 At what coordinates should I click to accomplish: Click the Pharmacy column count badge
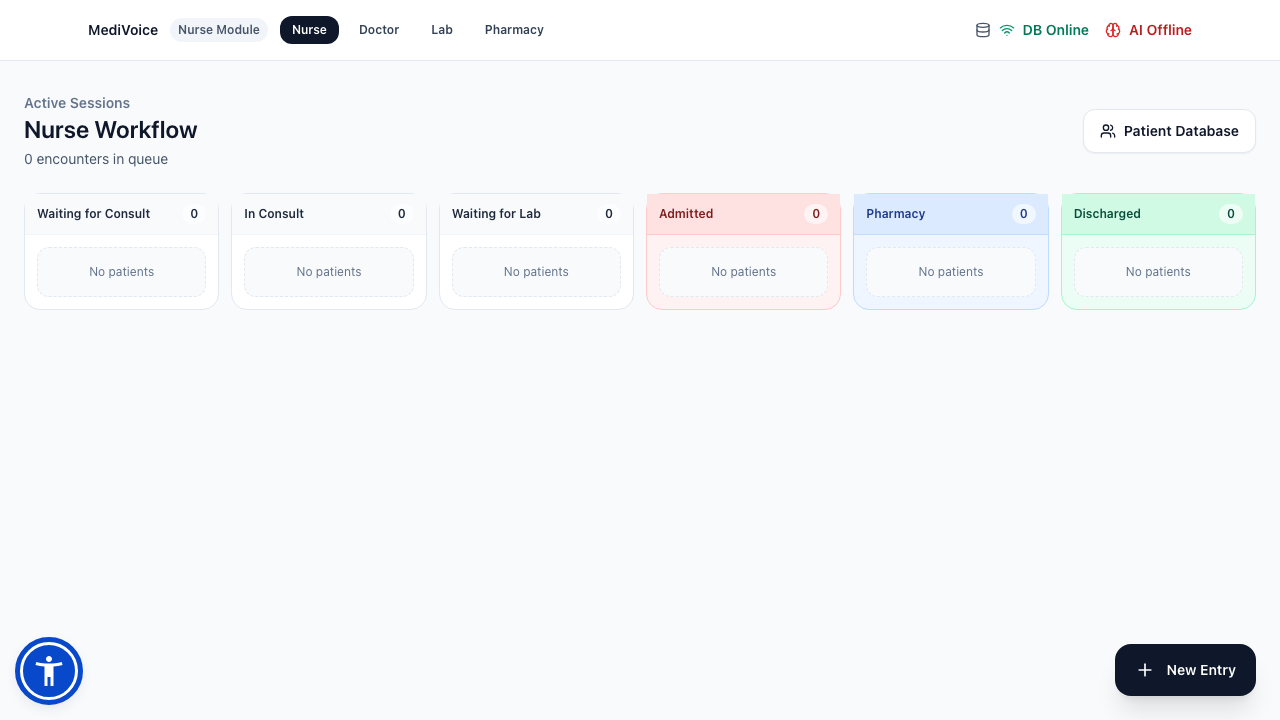point(1023,214)
